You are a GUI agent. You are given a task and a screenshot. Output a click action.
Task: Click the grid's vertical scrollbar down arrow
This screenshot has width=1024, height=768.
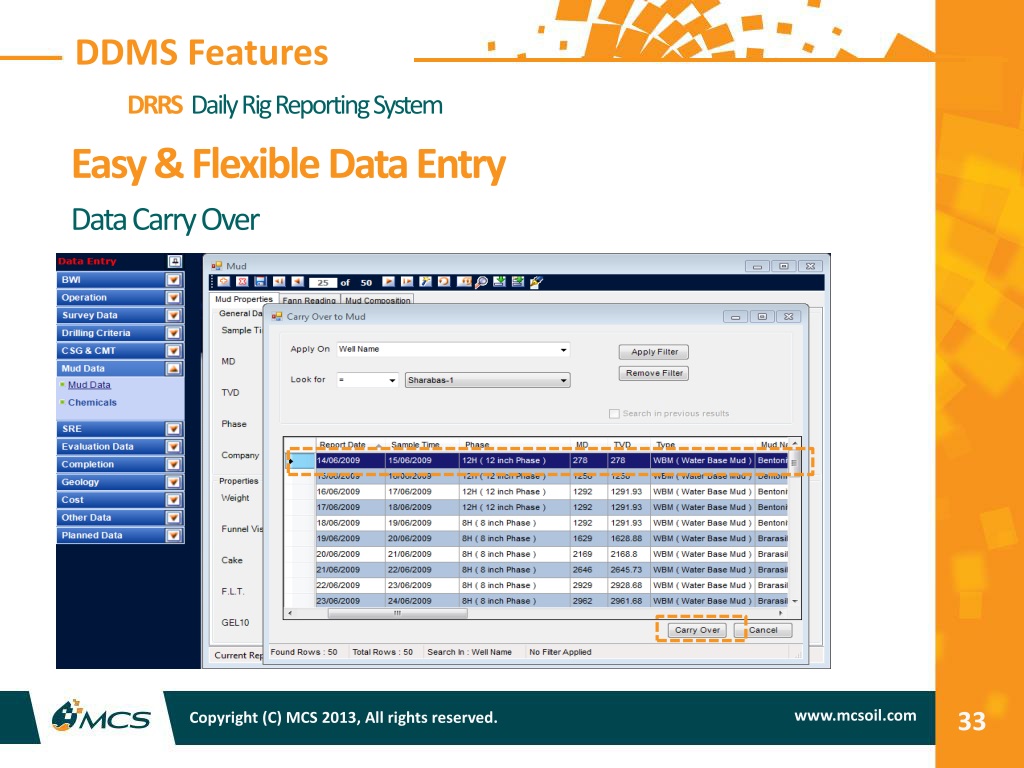[x=795, y=601]
